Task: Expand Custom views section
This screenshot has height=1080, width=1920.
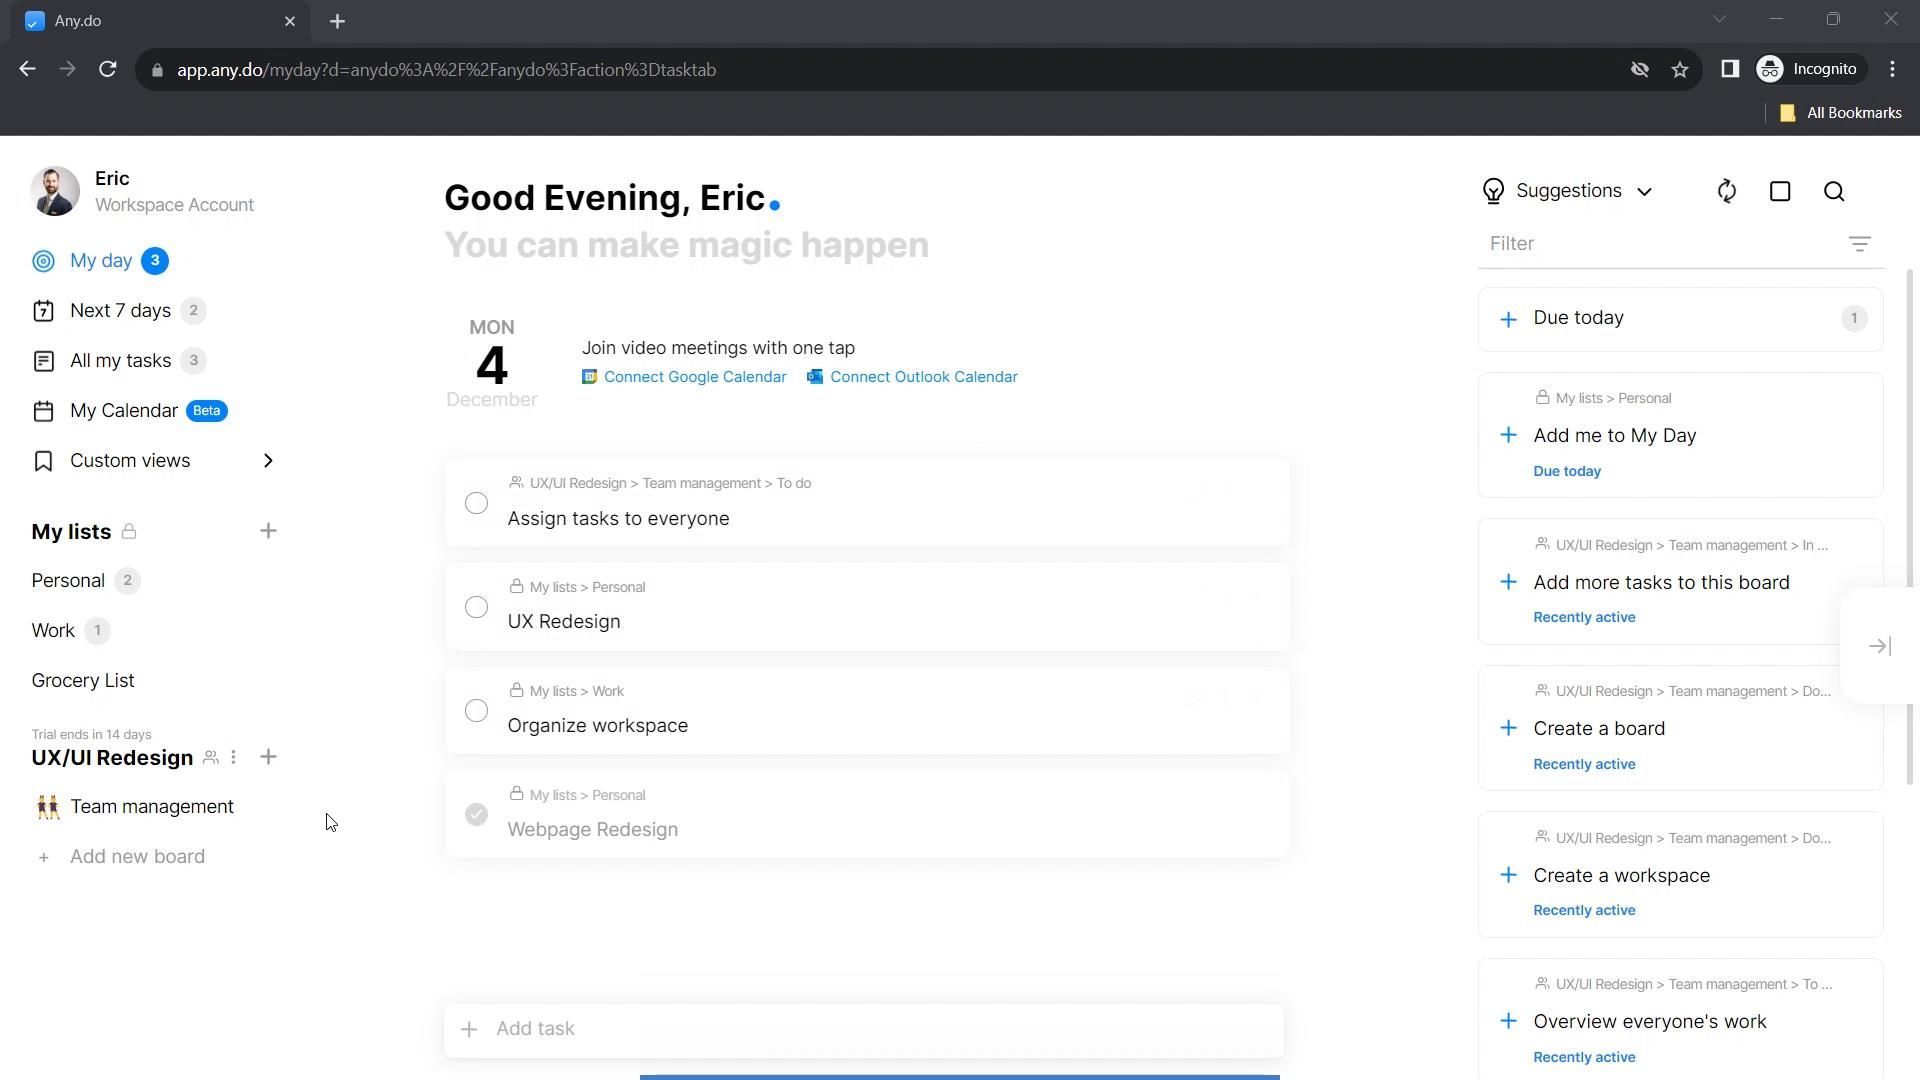Action: (x=267, y=461)
